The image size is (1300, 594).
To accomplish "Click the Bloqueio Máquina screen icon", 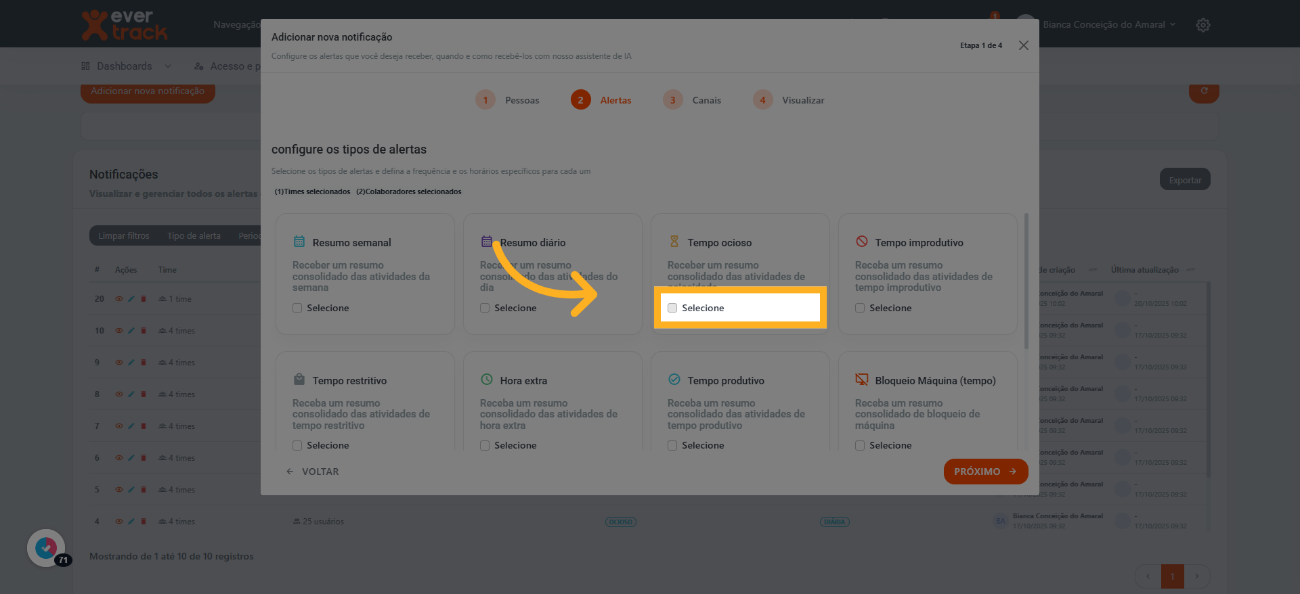I will (x=861, y=380).
